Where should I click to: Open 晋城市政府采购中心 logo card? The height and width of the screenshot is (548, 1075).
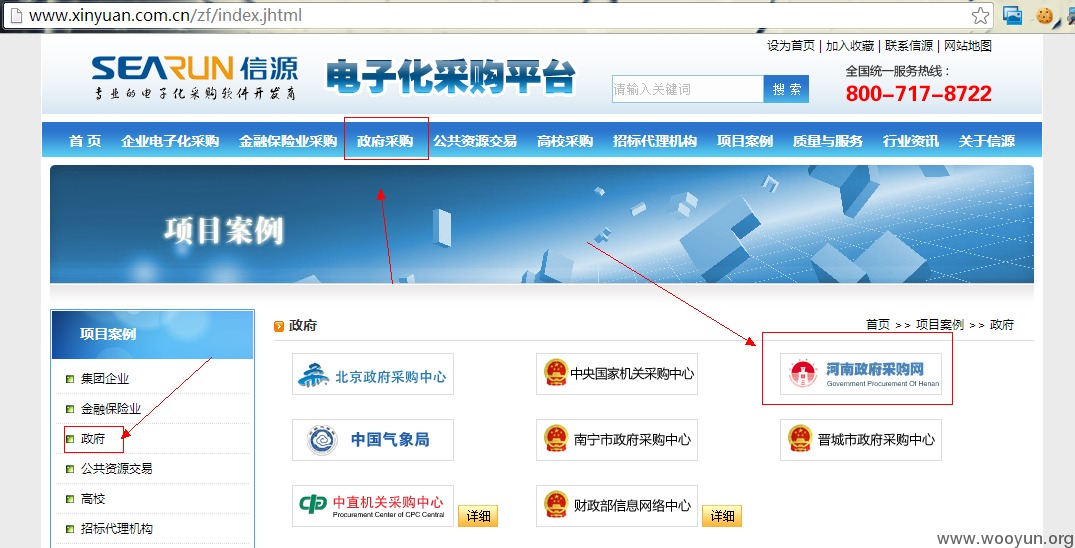860,440
